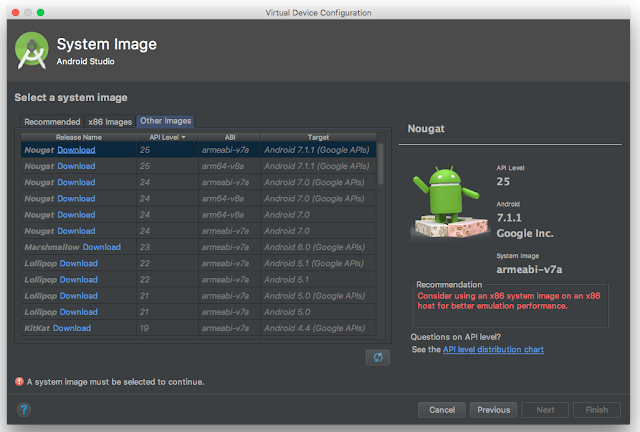This screenshot has width=640, height=432.
Task: Download Nougat API 25 armeabi-v7a image
Action: pyautogui.click(x=76, y=150)
